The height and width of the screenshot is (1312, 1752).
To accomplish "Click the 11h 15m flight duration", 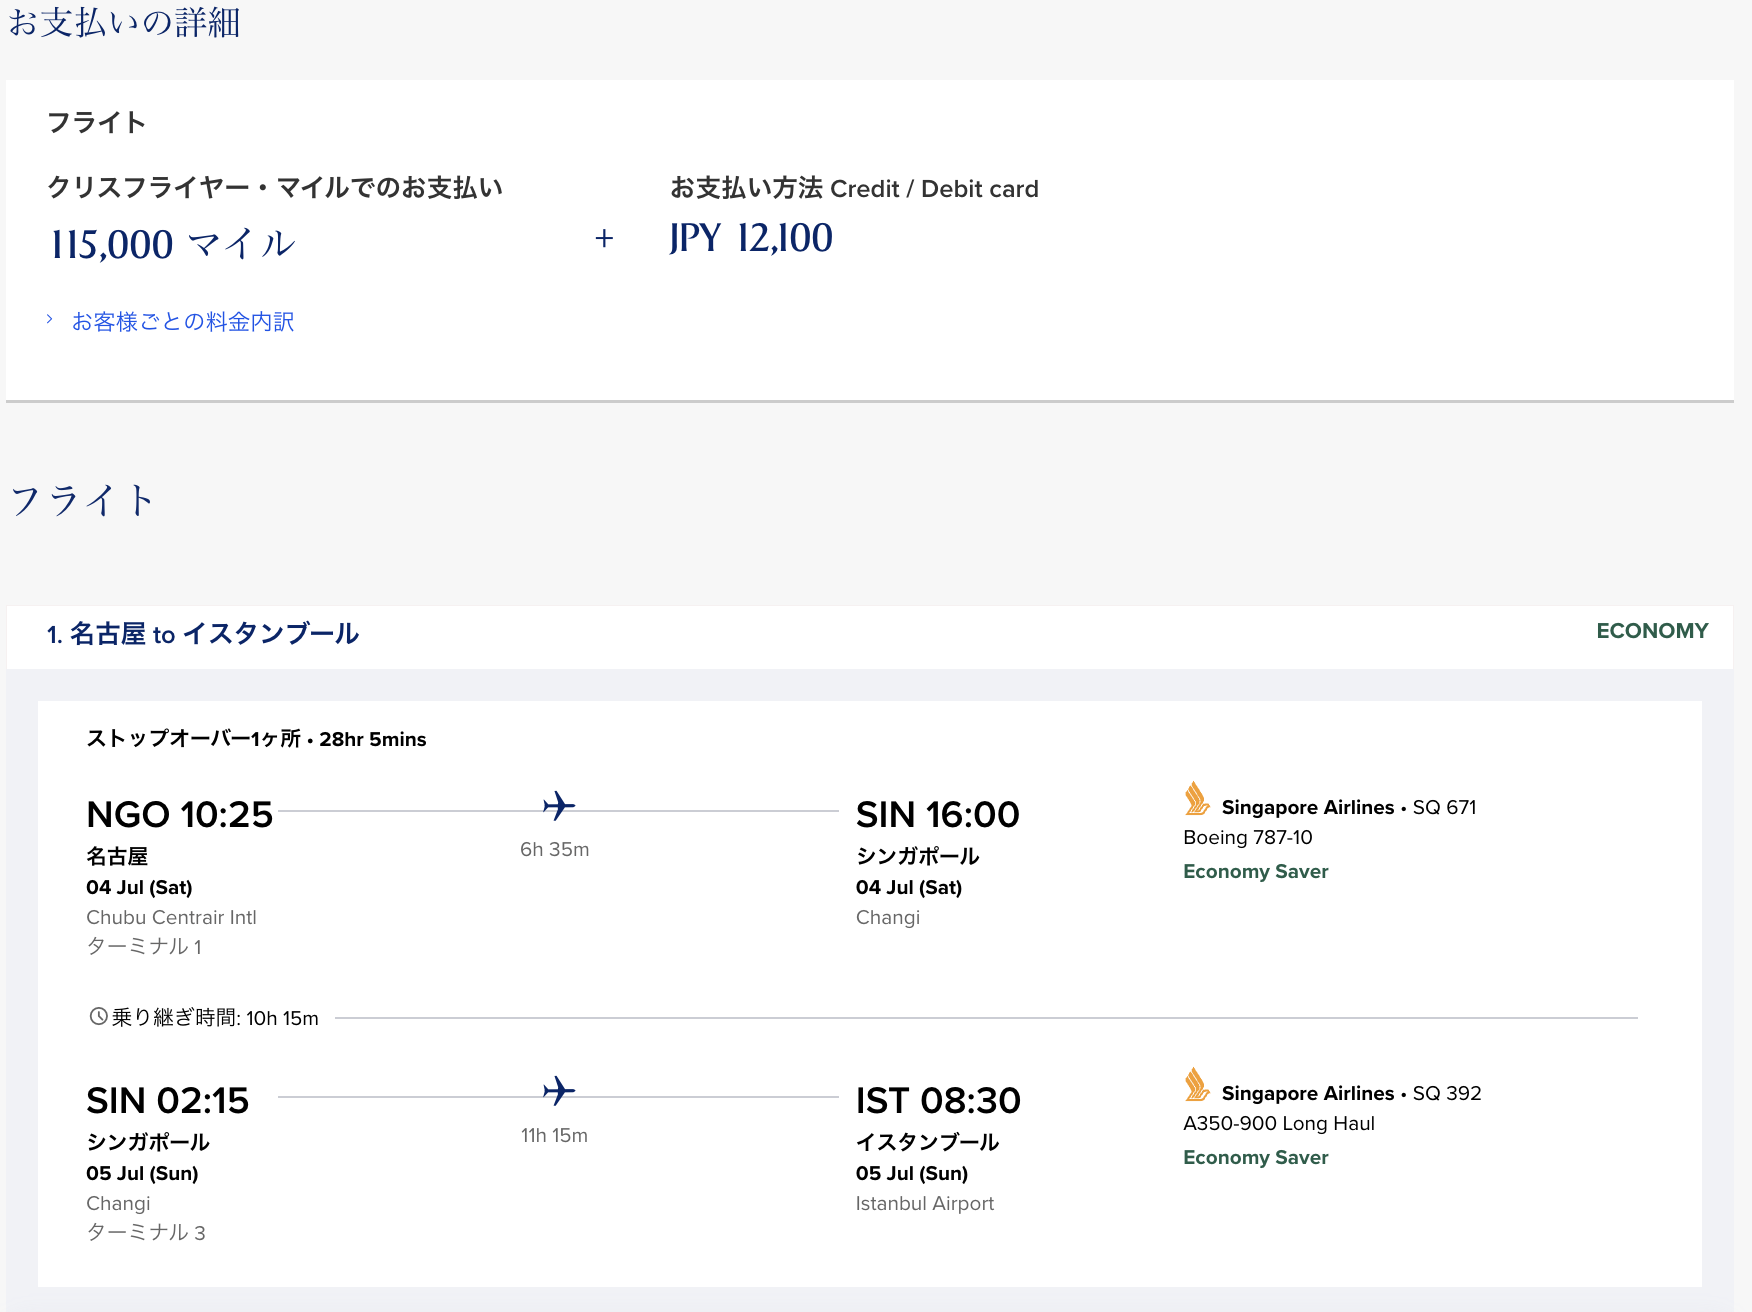I will point(555,1135).
